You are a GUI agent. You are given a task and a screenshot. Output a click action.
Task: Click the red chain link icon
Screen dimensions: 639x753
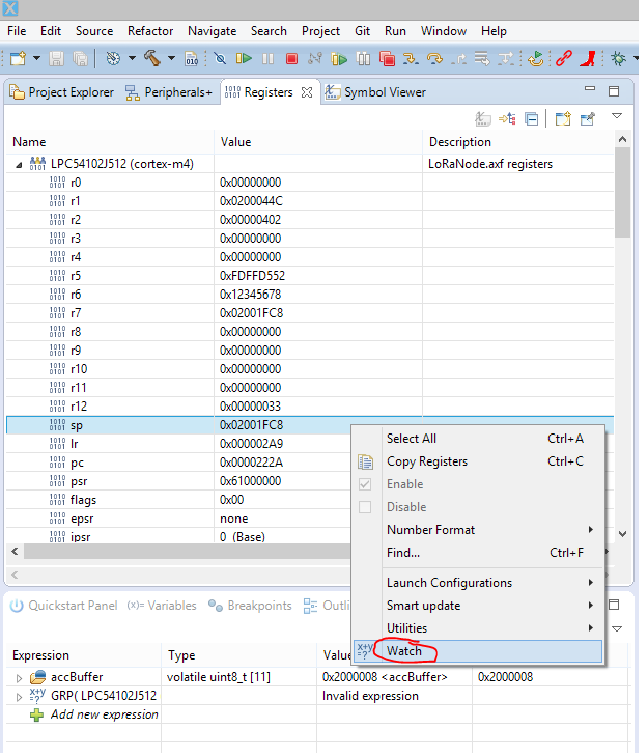(x=564, y=59)
